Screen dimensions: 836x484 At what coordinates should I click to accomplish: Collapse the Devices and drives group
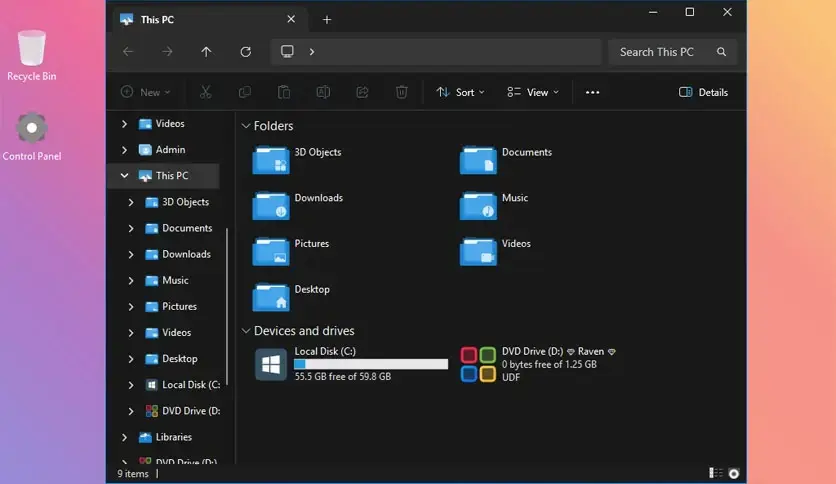pyautogui.click(x=246, y=331)
